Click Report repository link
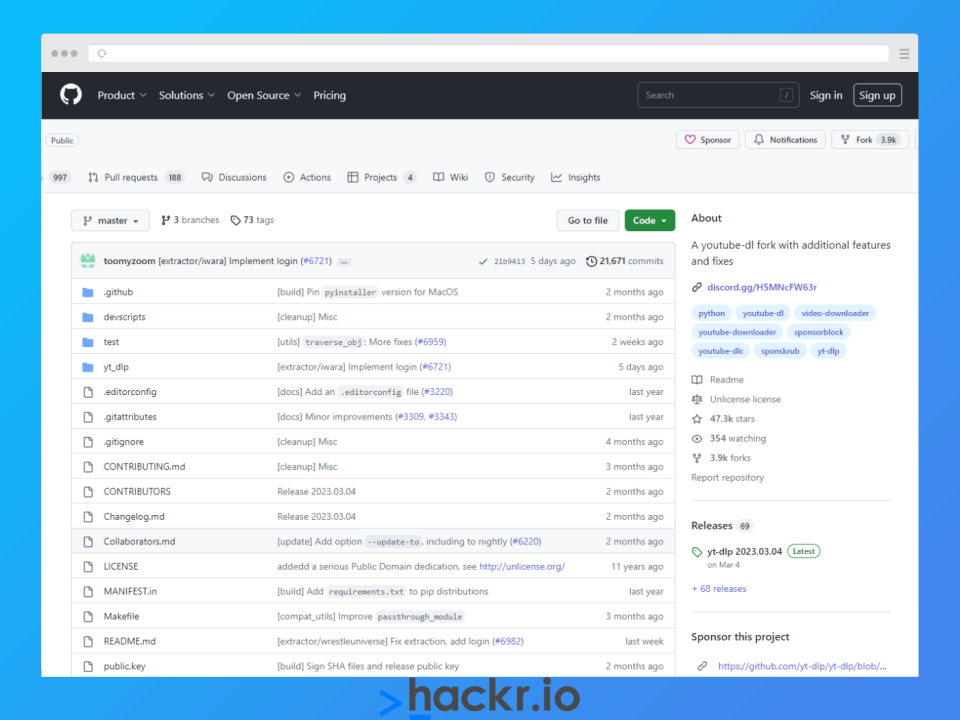The image size is (960, 720). pyautogui.click(x=727, y=478)
